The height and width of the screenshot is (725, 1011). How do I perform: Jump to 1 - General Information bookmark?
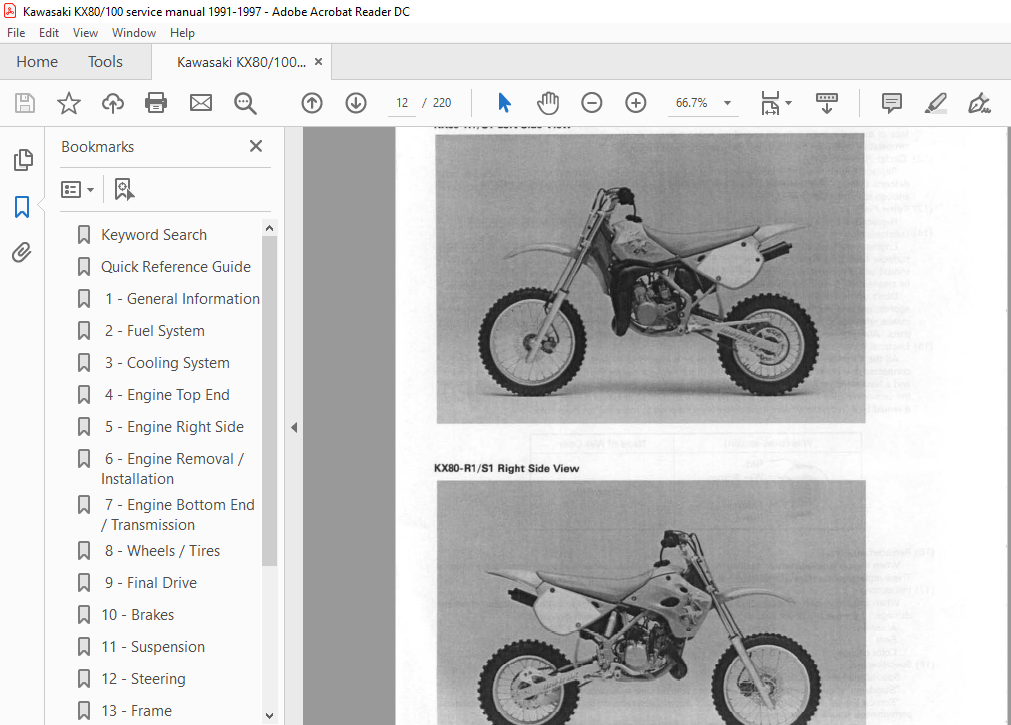[x=182, y=299]
